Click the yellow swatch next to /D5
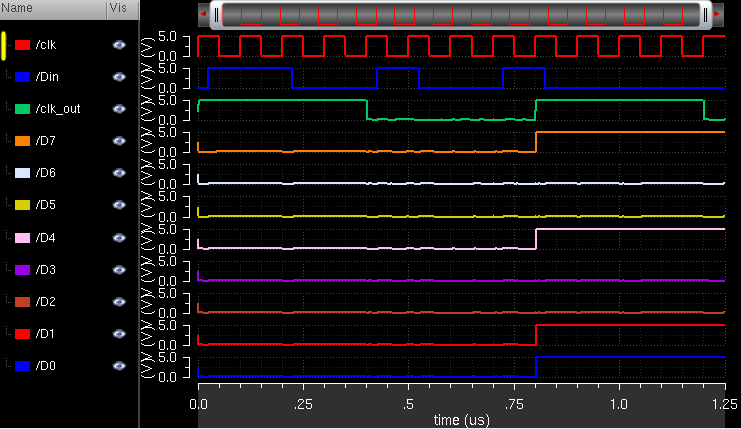741x429 pixels. coord(22,205)
